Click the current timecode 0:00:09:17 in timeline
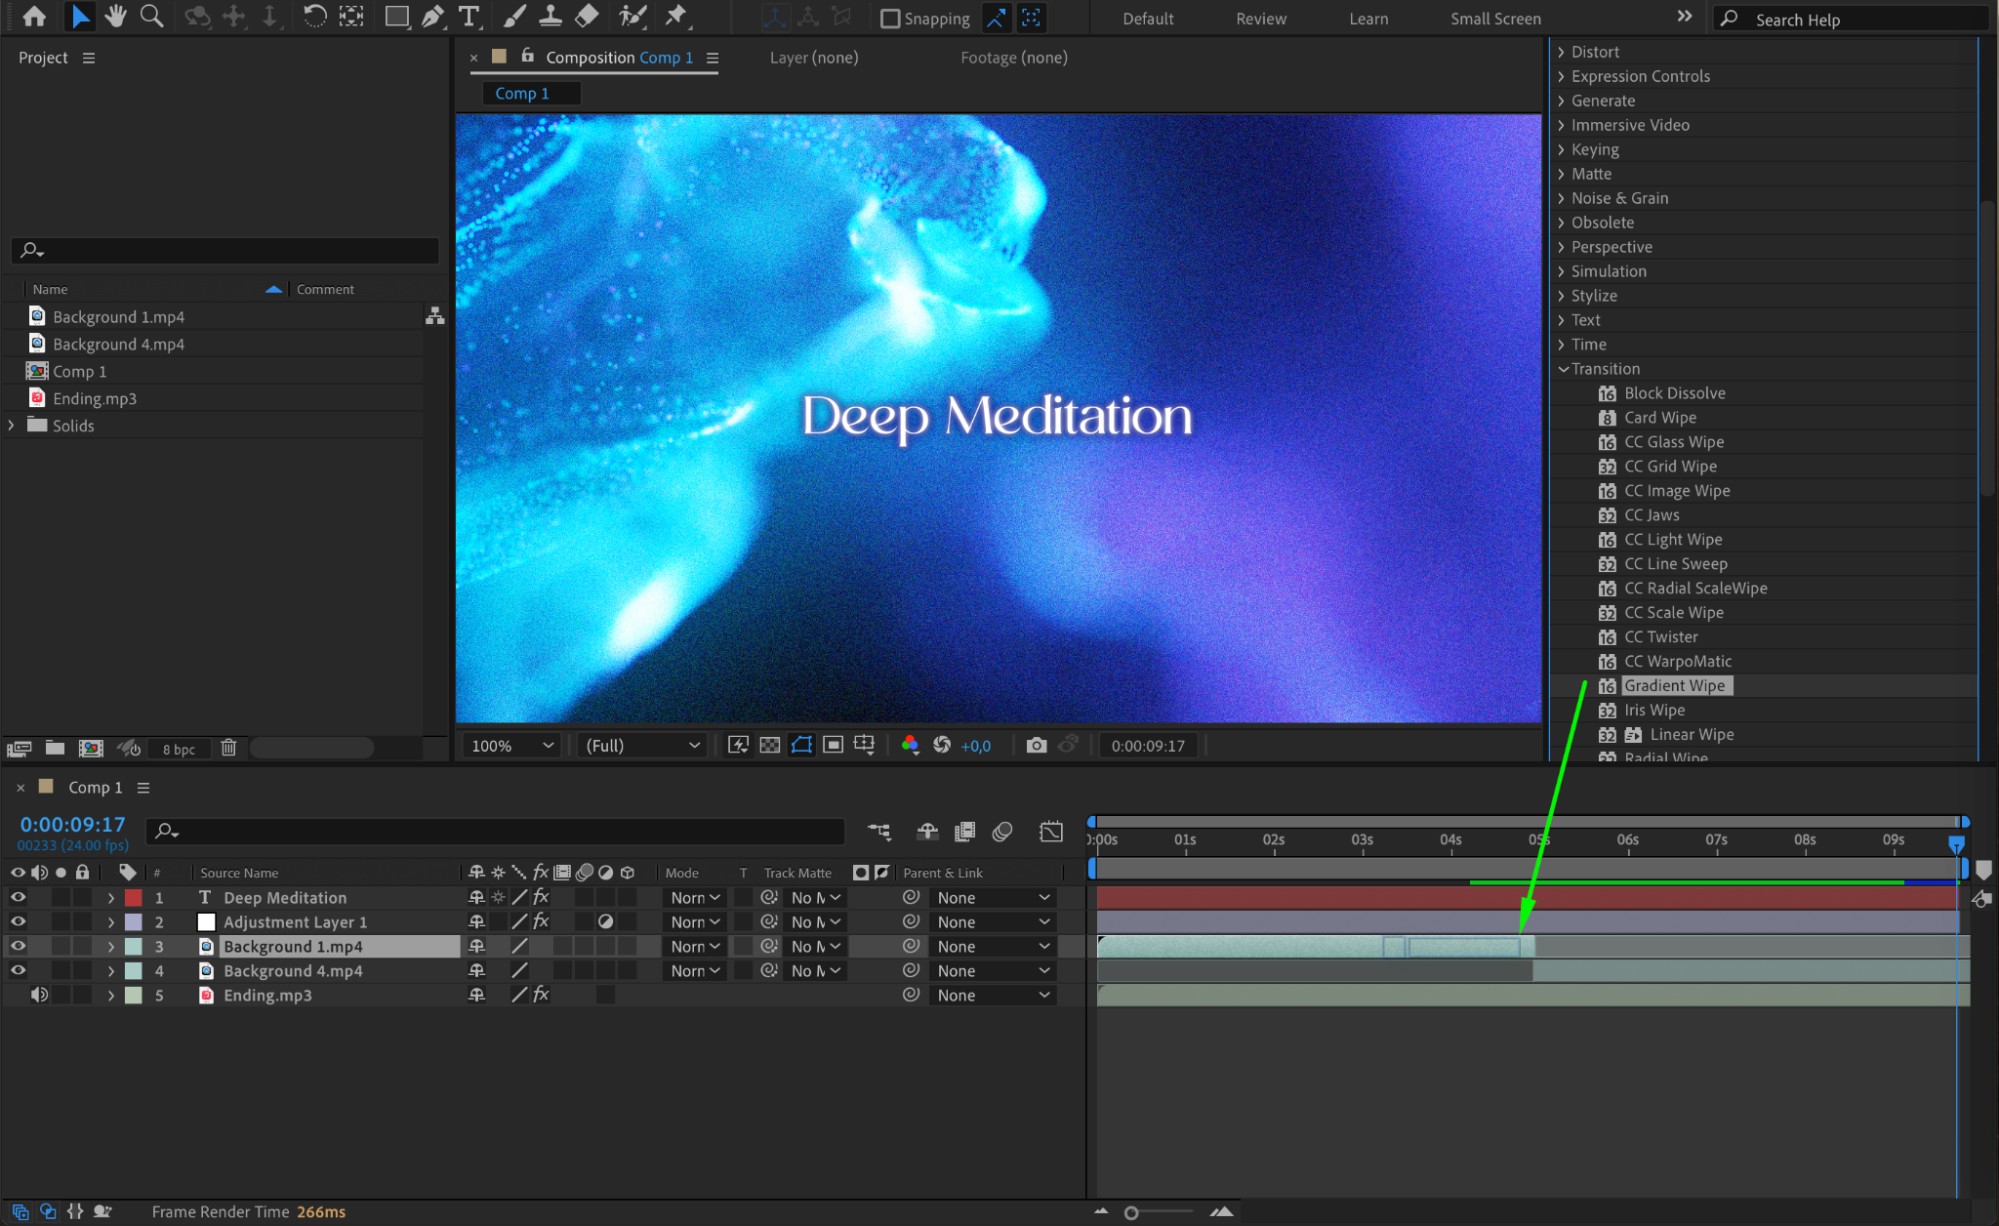The height and width of the screenshot is (1226, 1999). click(x=73, y=824)
